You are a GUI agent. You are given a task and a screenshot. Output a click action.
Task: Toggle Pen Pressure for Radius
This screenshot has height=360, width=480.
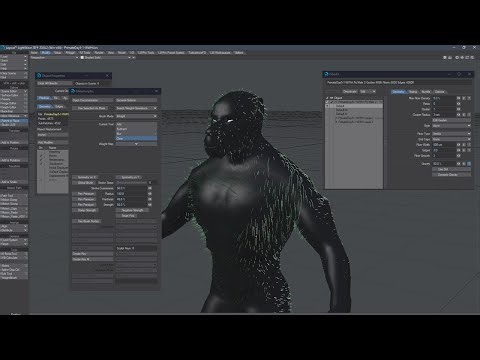pos(84,194)
